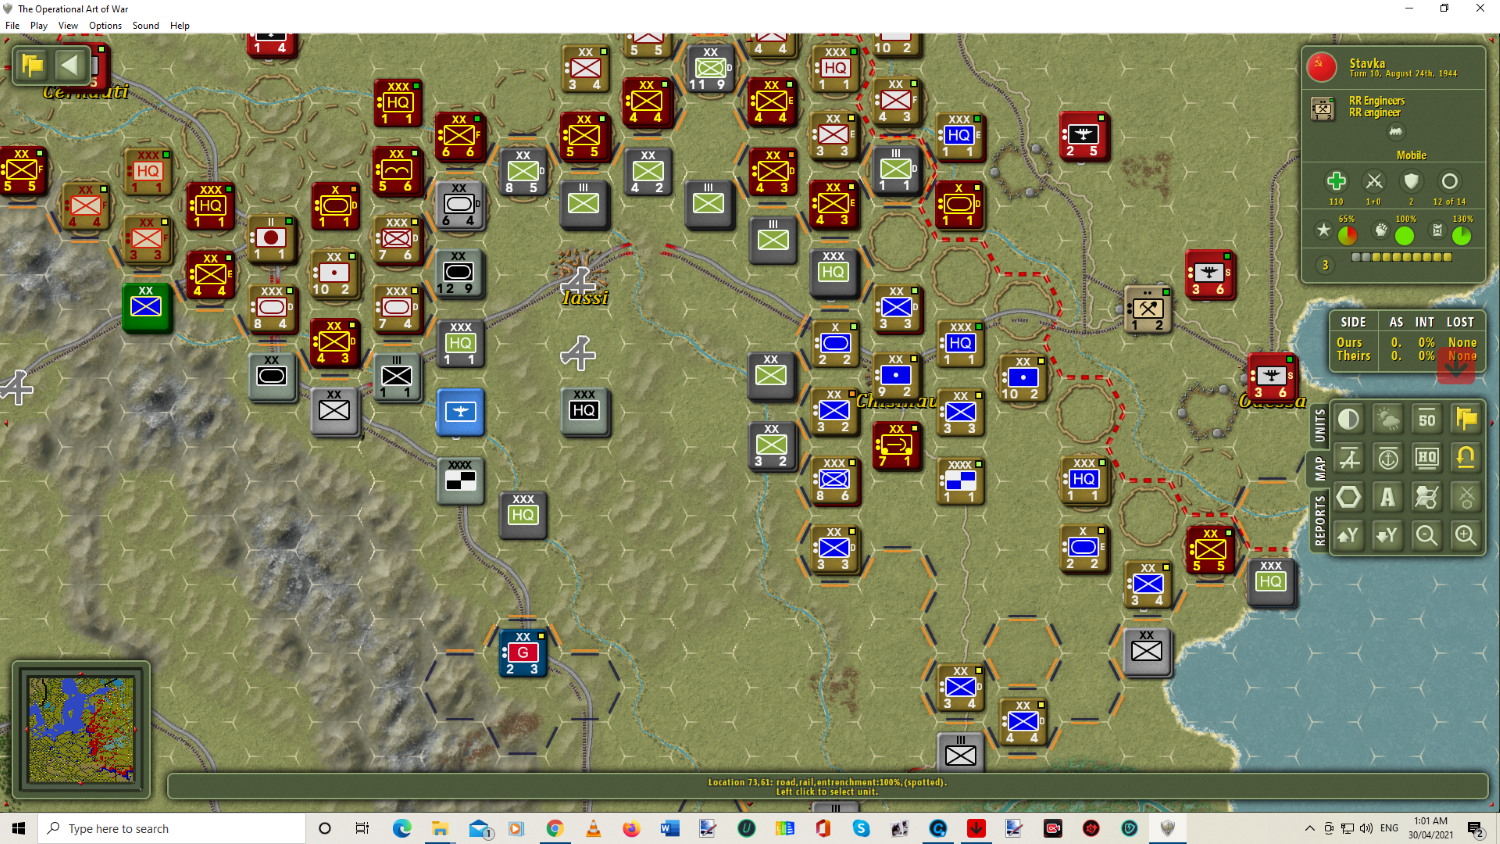The image size is (1500, 844).
Task: Click the crossed swords hex button
Action: click(1466, 497)
